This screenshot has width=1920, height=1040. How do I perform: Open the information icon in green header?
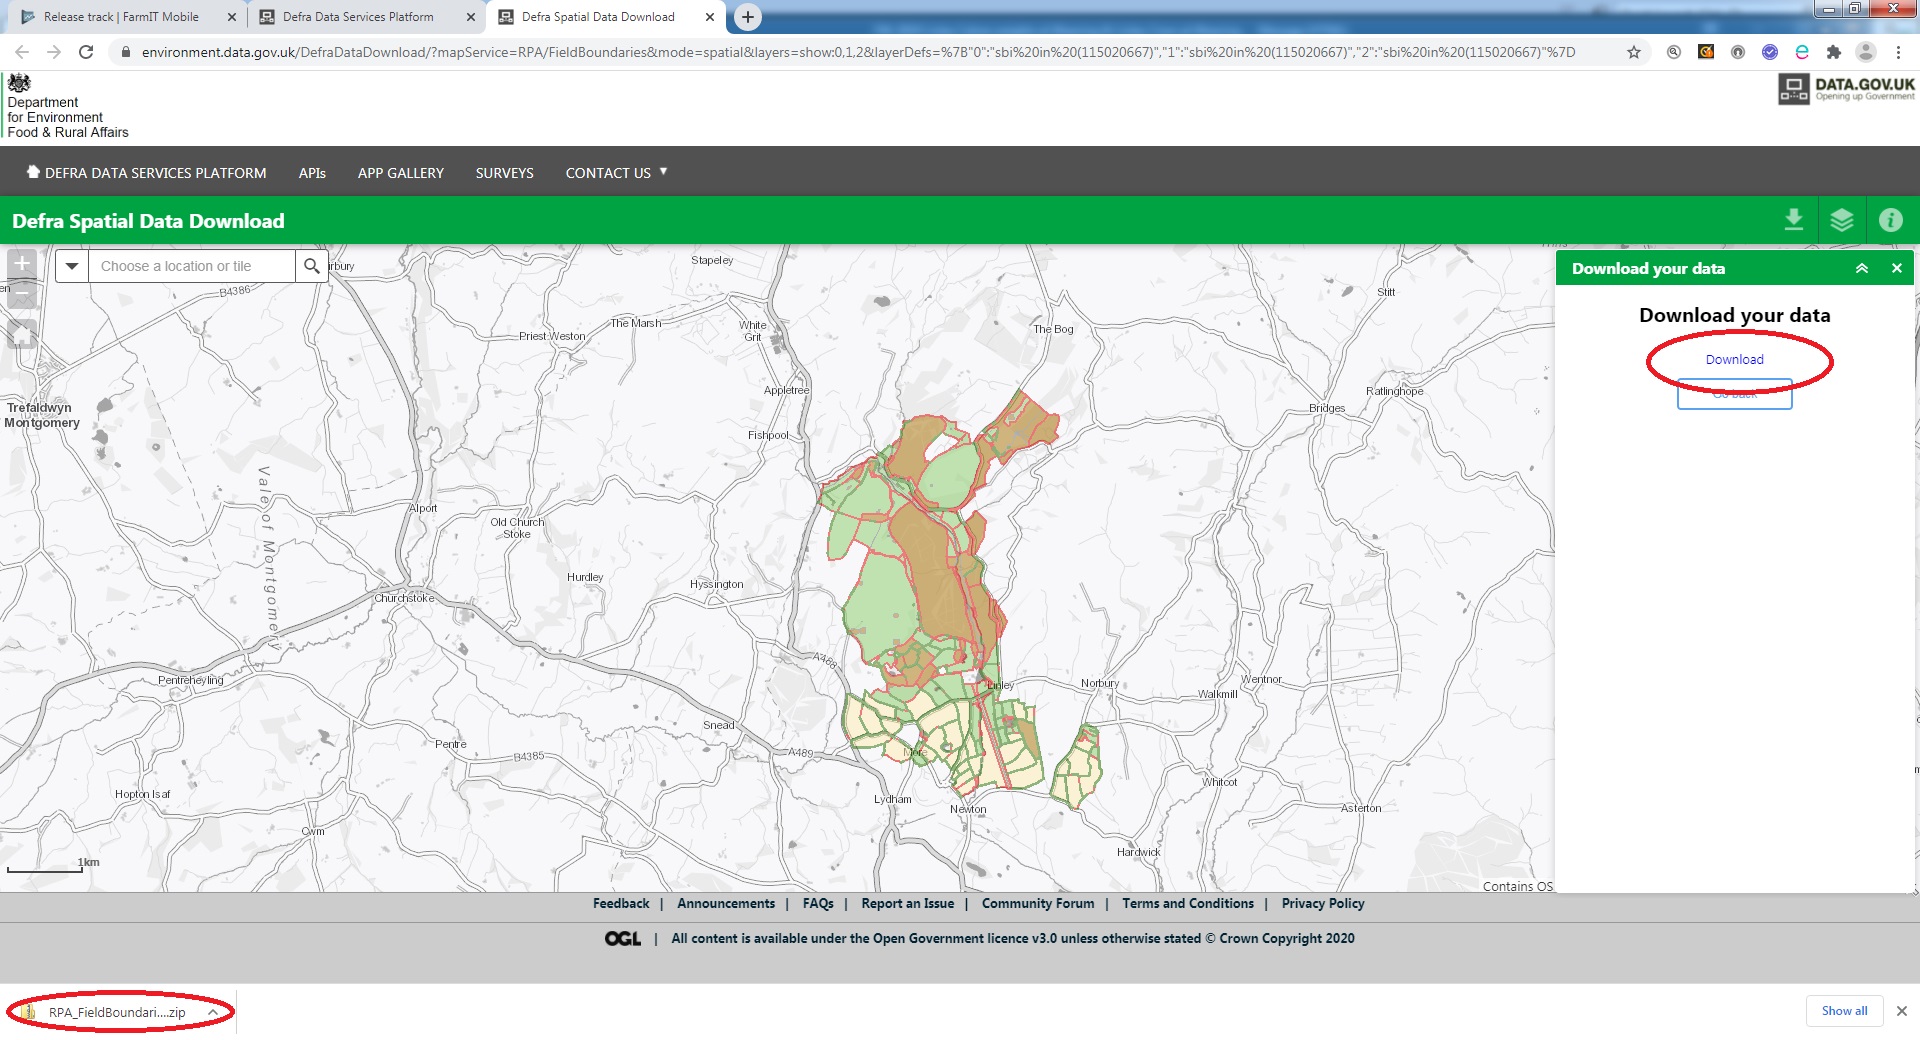pos(1890,220)
